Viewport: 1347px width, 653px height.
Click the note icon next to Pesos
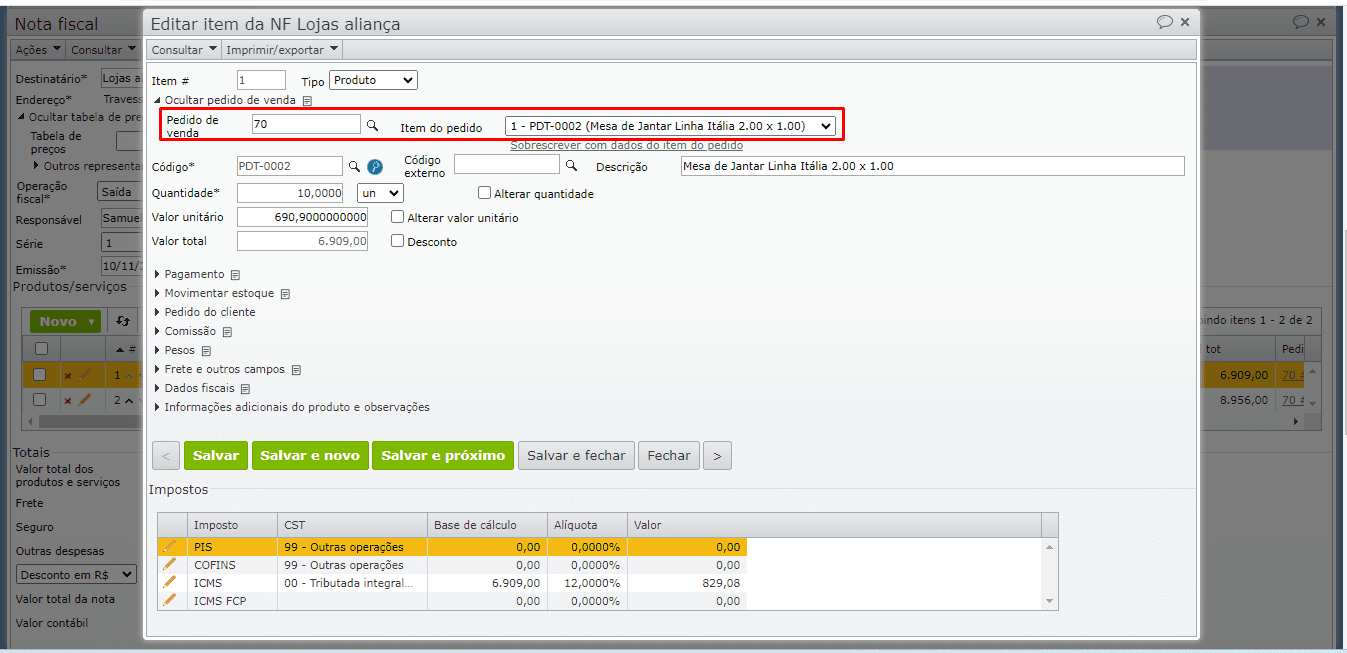click(x=206, y=351)
